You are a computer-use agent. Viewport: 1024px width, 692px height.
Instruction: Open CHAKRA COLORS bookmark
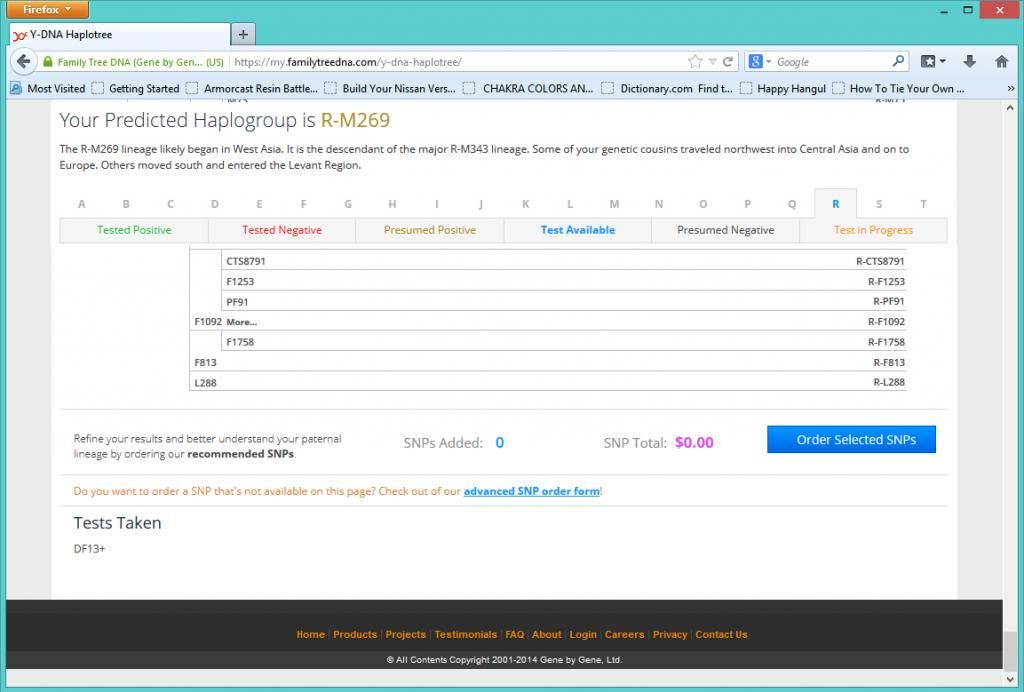point(528,88)
